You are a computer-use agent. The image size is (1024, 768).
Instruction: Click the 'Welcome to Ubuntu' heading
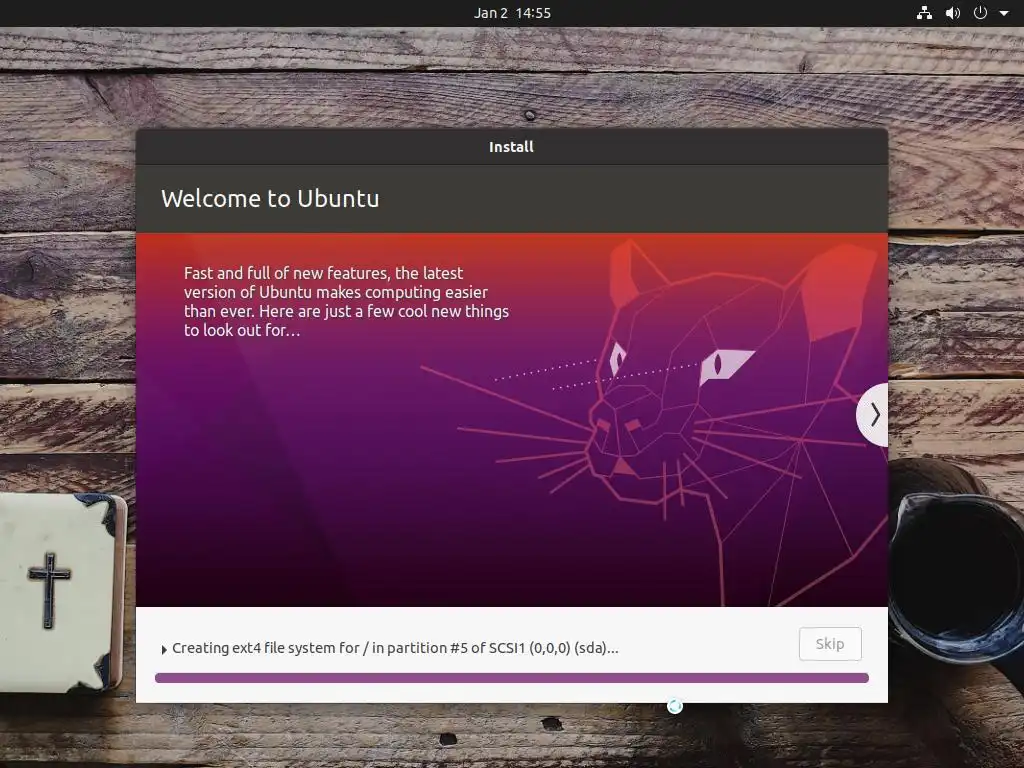click(x=270, y=199)
